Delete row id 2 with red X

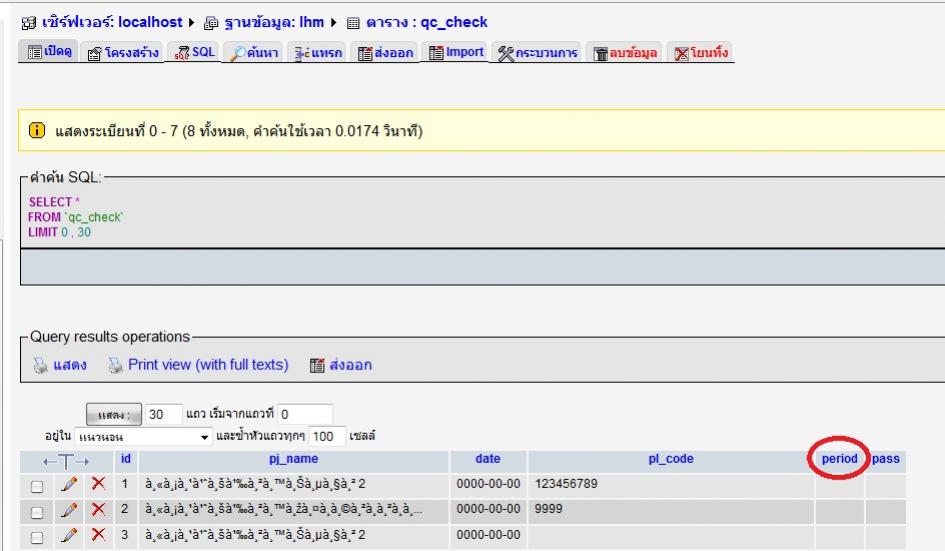coord(98,509)
